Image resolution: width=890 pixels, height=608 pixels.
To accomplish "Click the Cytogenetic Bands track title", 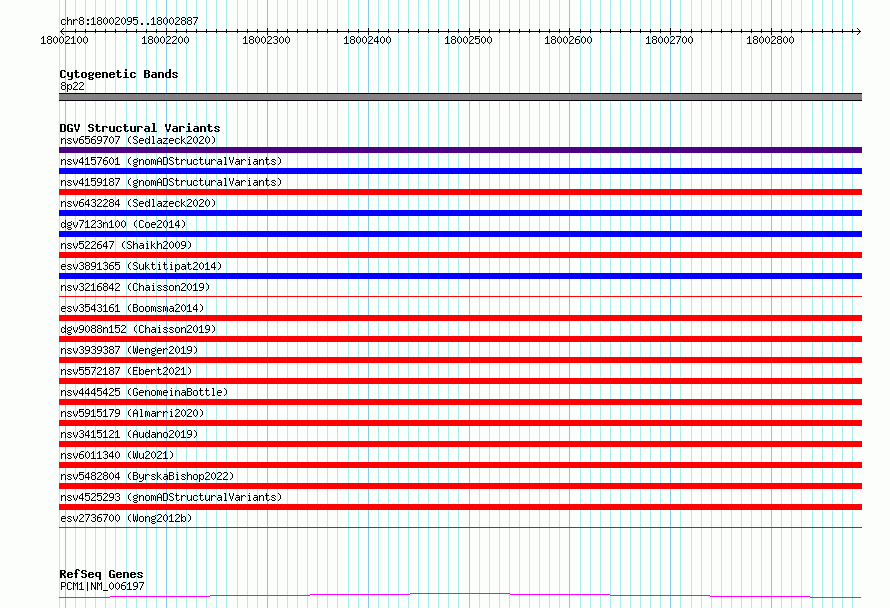I will pos(119,74).
